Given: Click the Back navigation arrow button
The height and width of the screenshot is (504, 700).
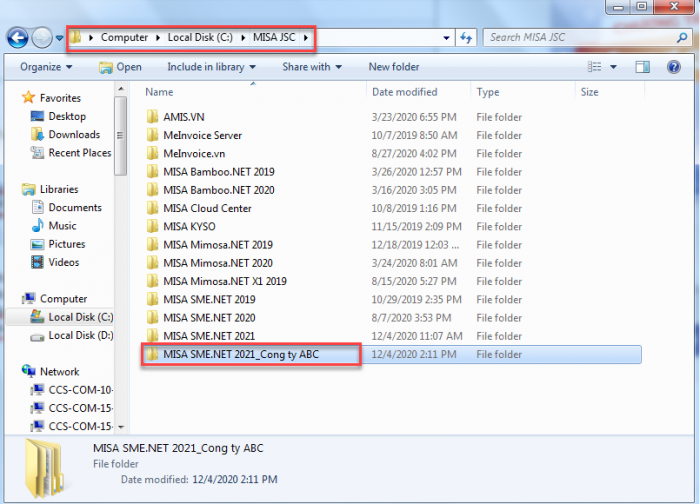Looking at the screenshot, I should point(17,38).
